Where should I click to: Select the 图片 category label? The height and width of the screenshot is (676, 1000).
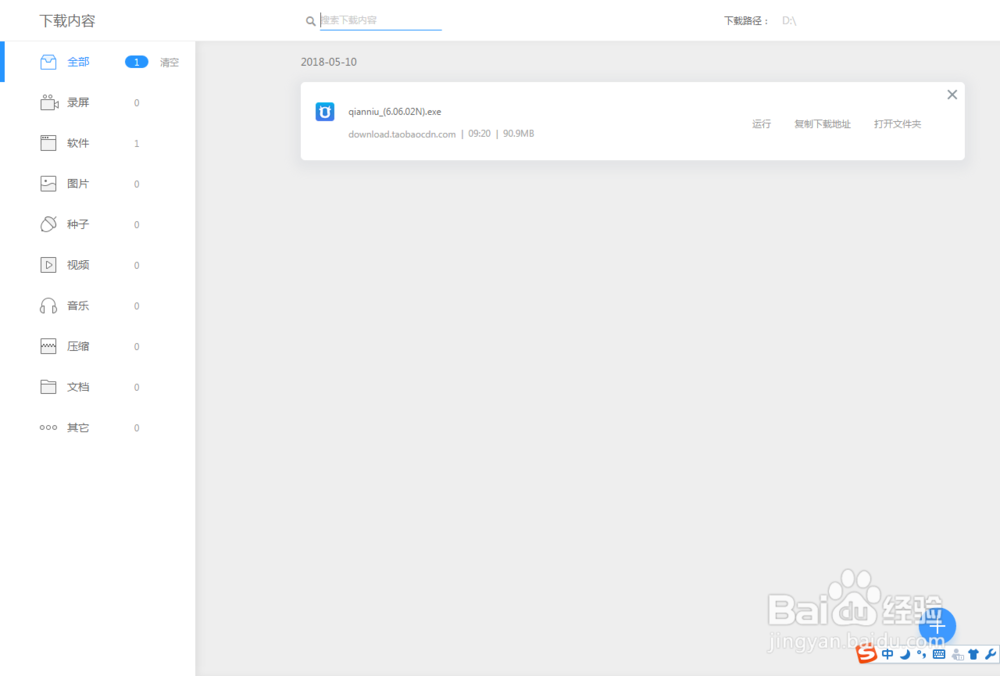coord(78,184)
